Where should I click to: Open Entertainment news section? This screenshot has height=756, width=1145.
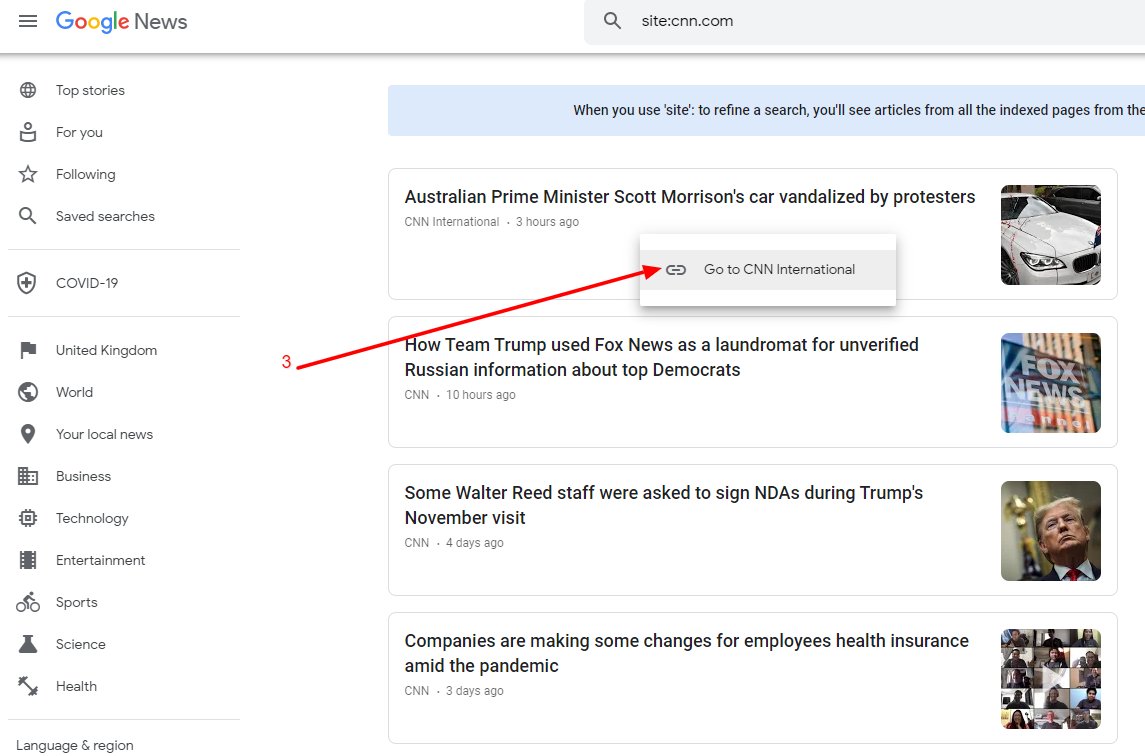coord(101,560)
